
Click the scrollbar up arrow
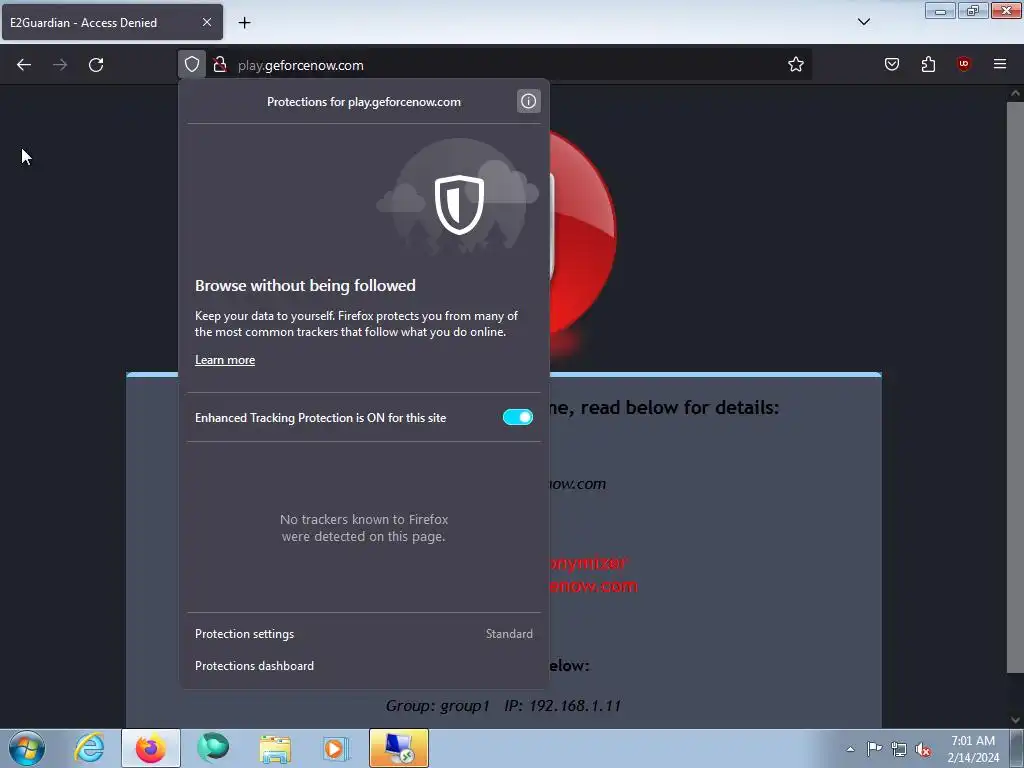1015,93
